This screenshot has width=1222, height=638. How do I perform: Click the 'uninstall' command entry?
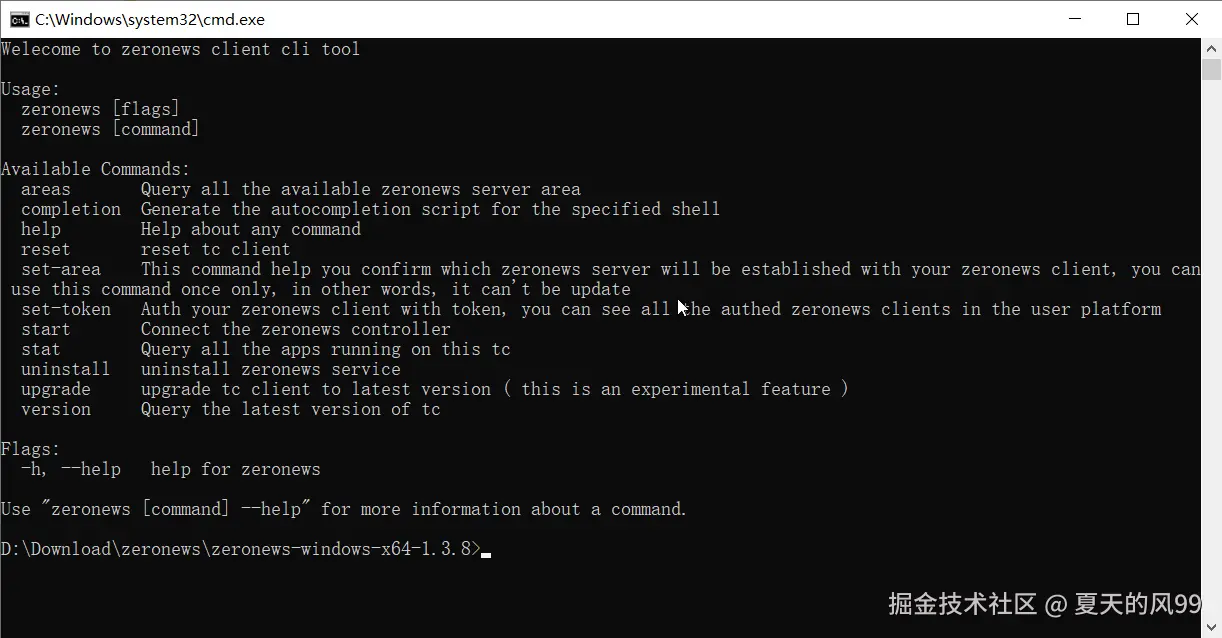[66, 369]
